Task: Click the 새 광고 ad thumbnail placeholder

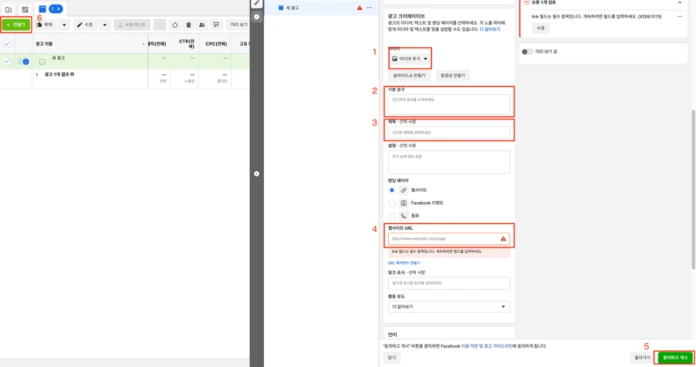Action: coord(42,62)
